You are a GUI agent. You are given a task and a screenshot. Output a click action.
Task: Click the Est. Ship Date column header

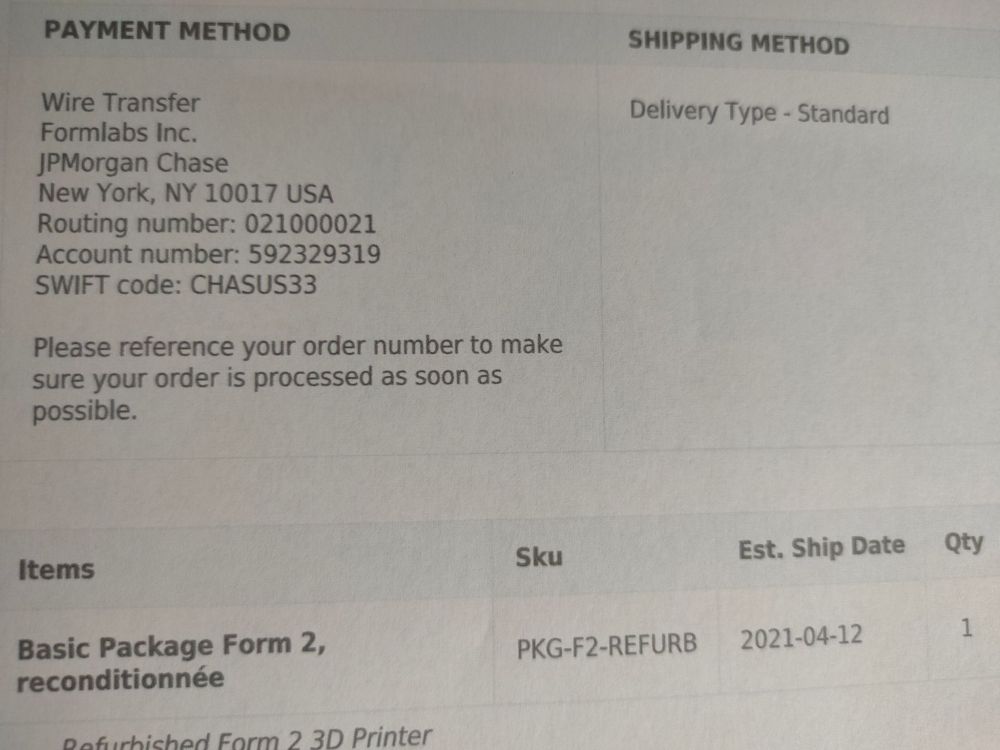click(821, 548)
